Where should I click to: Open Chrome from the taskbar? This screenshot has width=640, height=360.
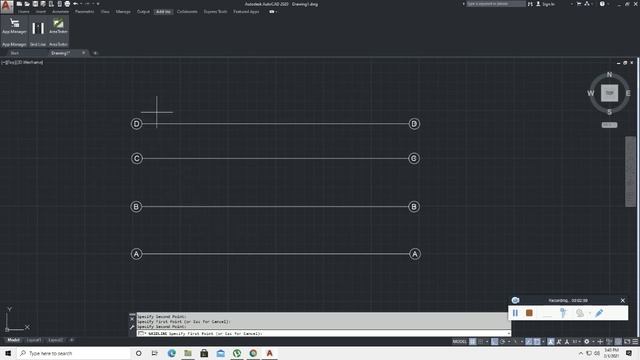253,353
